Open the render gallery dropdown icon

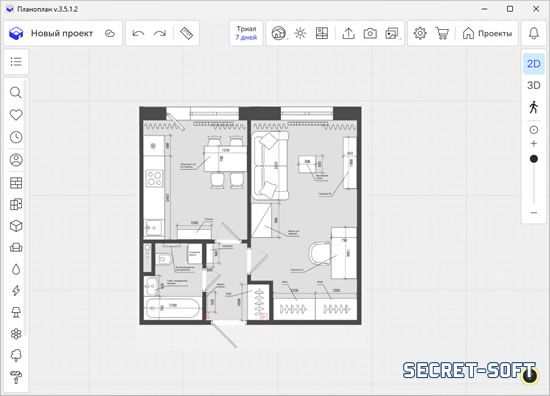(x=392, y=33)
